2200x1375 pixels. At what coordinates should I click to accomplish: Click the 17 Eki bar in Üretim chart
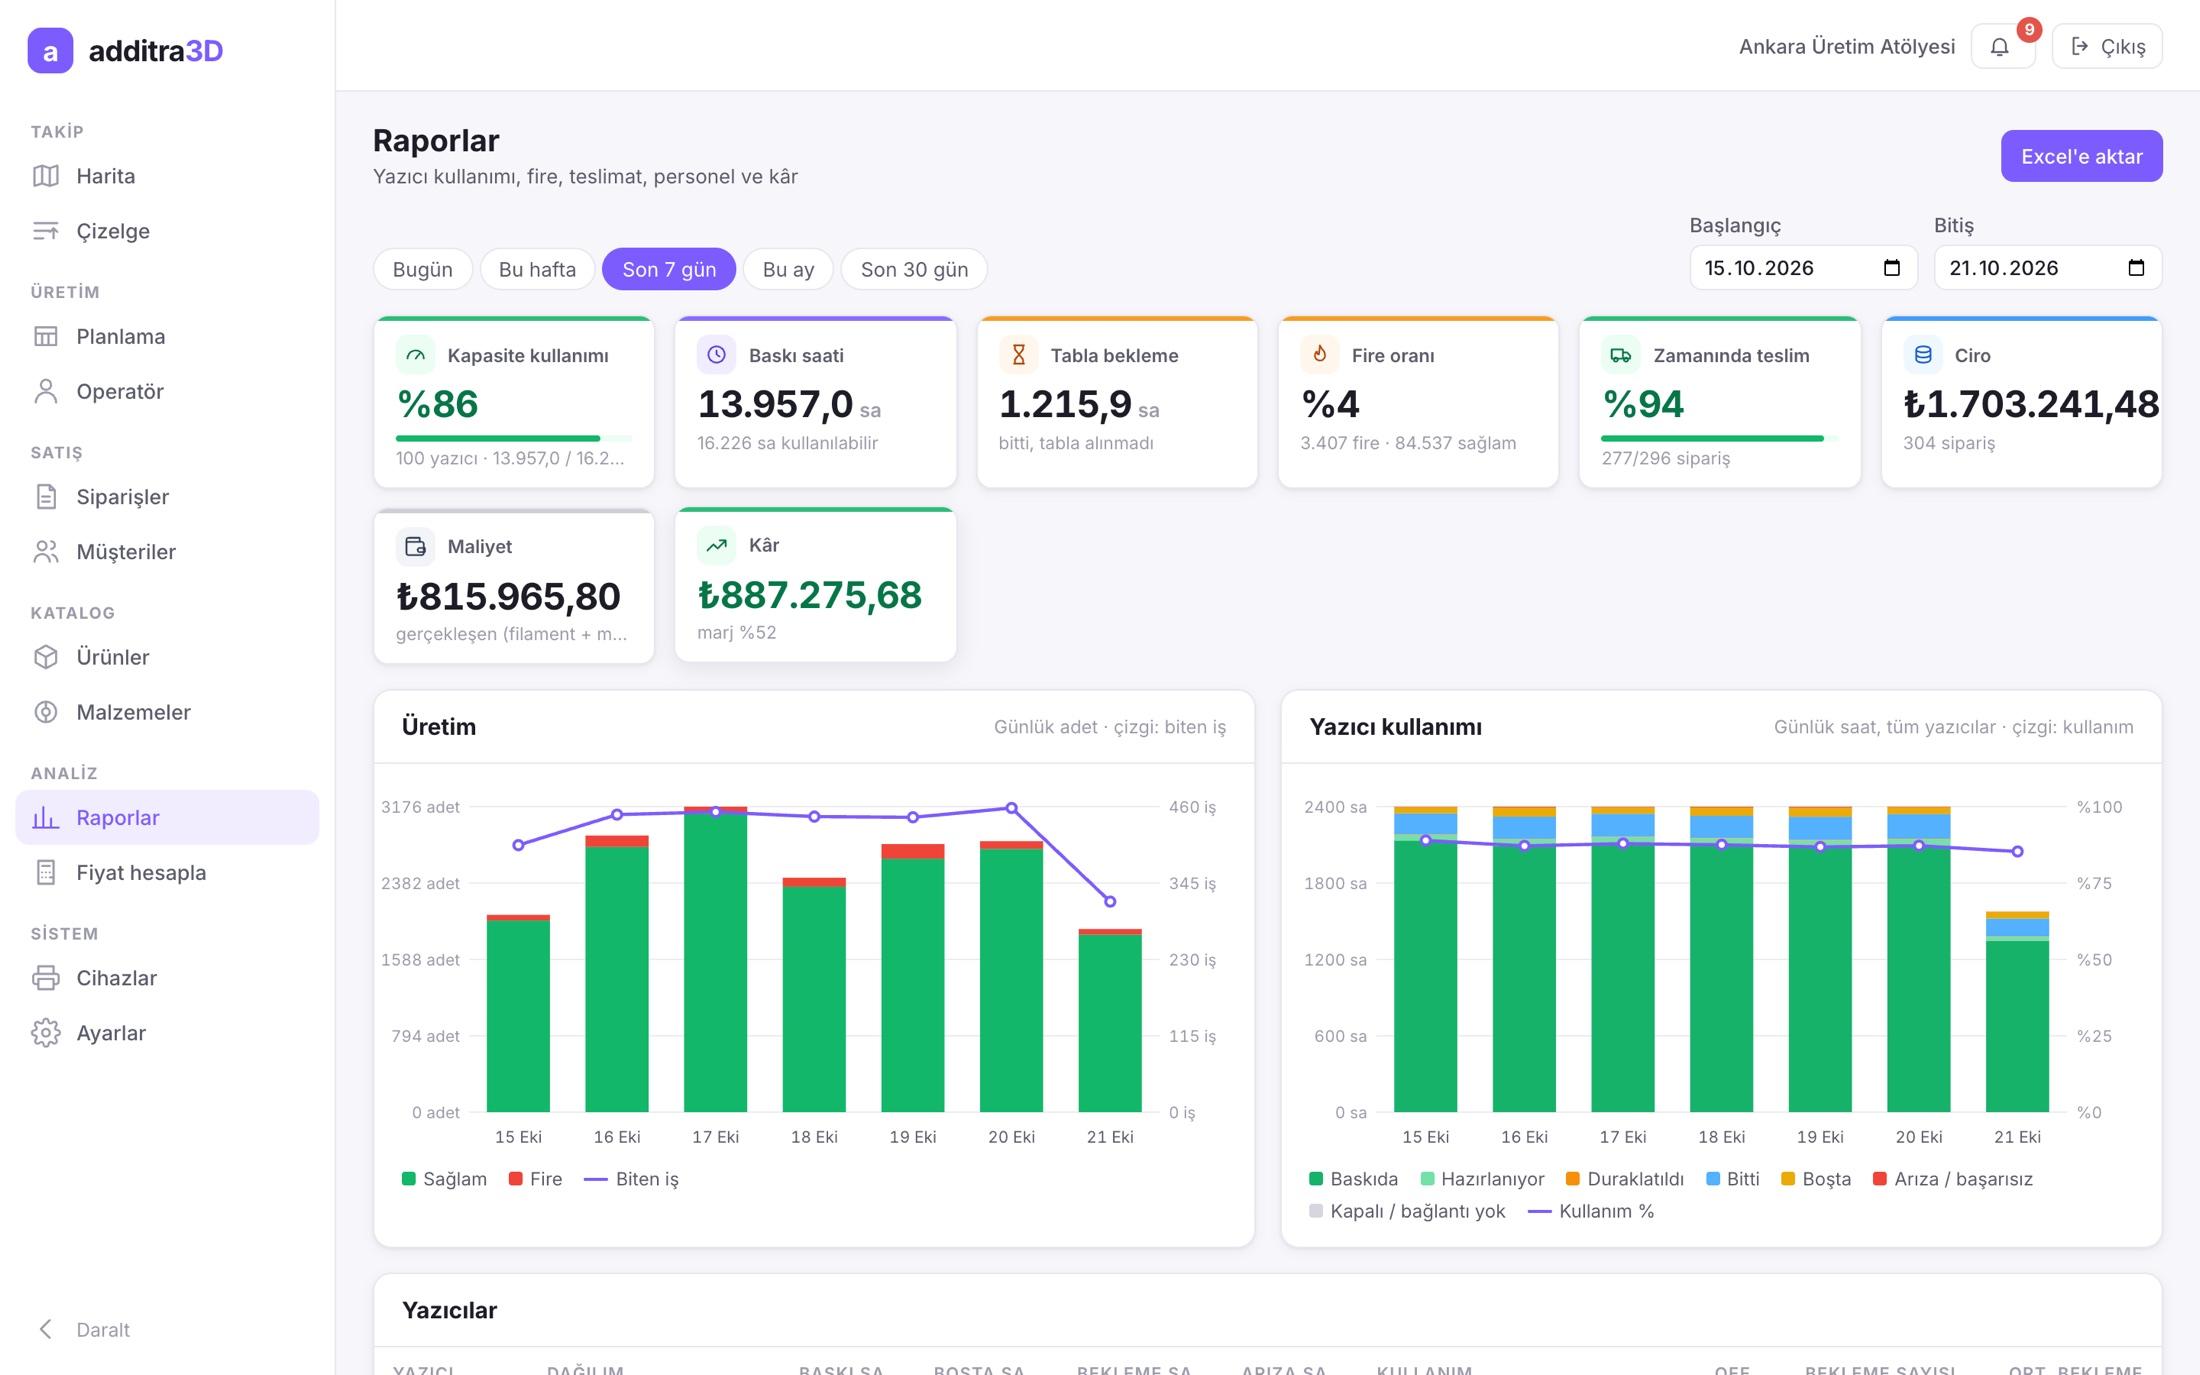(x=716, y=959)
